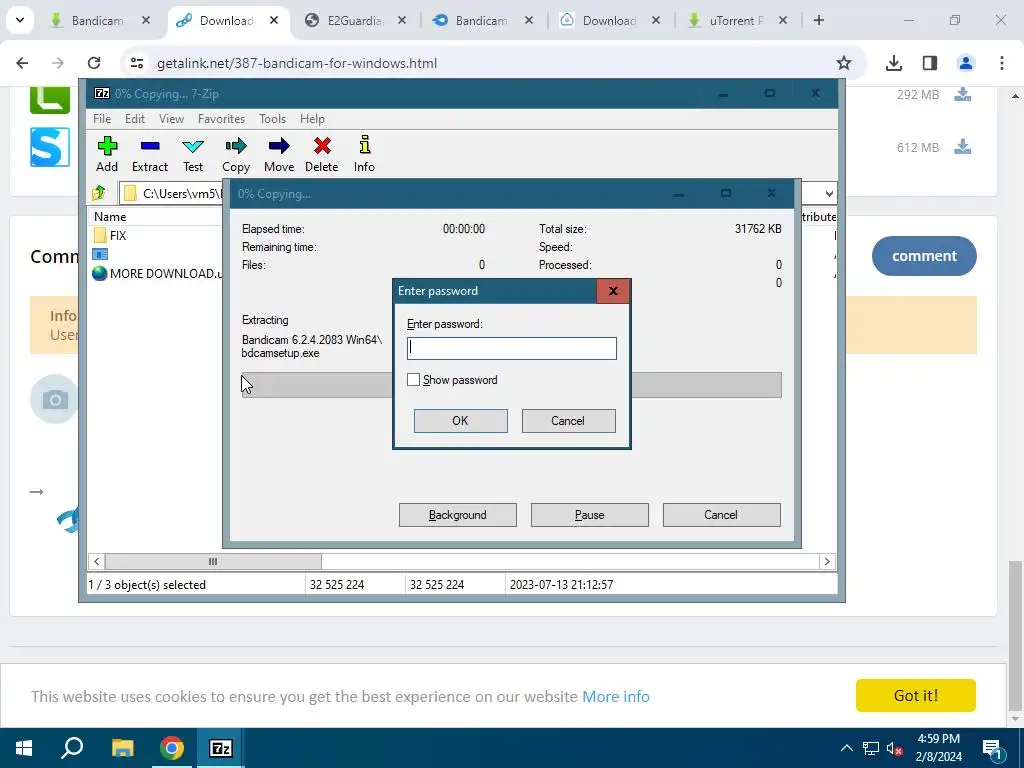Open the notification center icon
Image resolution: width=1024 pixels, height=768 pixels.
point(992,748)
